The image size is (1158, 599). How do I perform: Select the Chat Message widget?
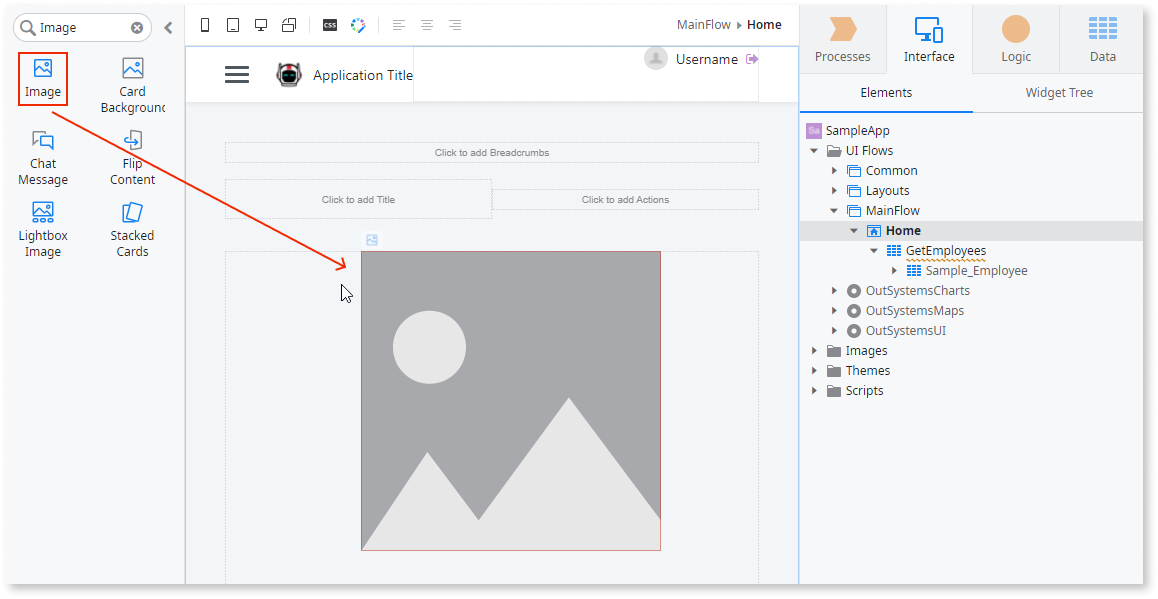(x=43, y=156)
